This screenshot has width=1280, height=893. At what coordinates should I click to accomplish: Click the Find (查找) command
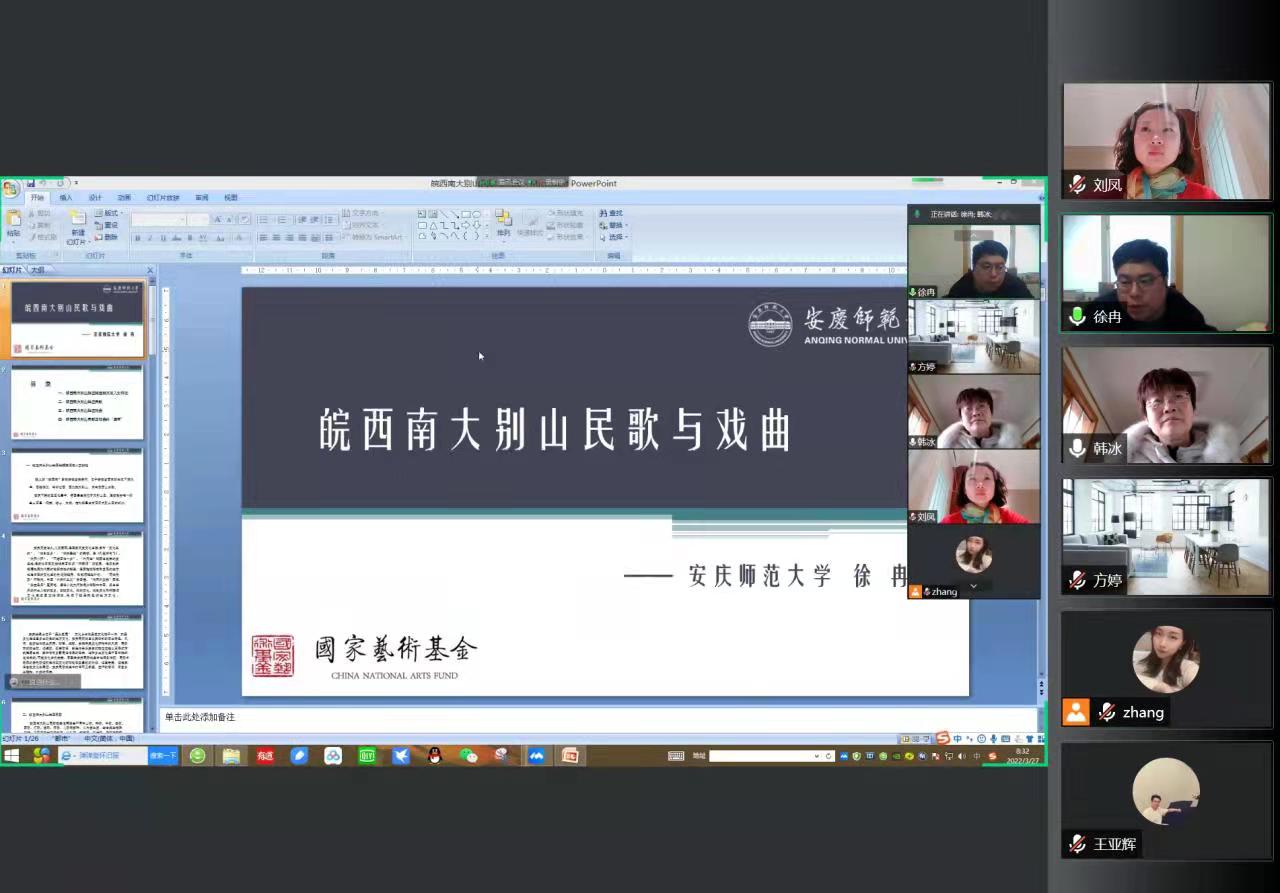pos(611,213)
